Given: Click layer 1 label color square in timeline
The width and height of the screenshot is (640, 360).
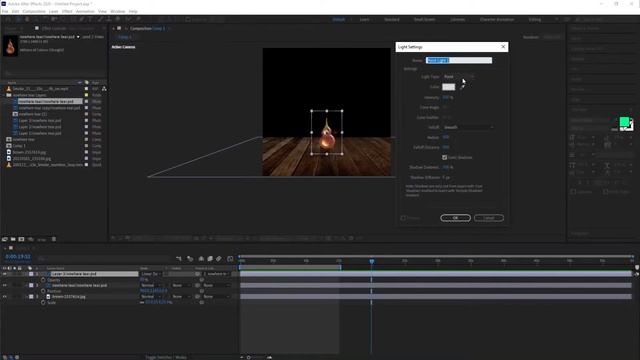Looking at the screenshot, I should [31, 274].
